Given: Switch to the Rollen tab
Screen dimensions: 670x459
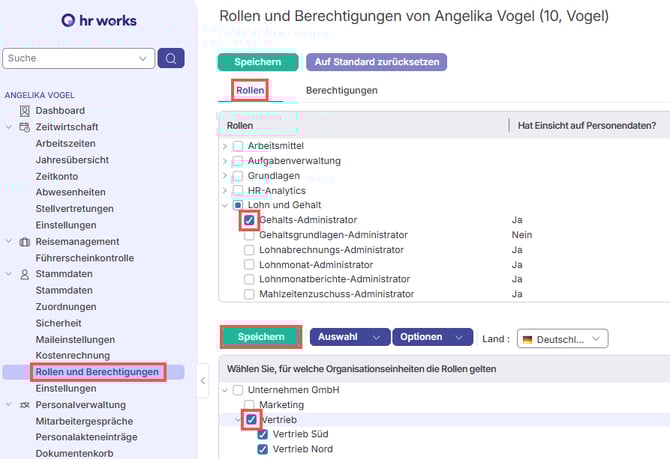Looking at the screenshot, I should click(250, 91).
